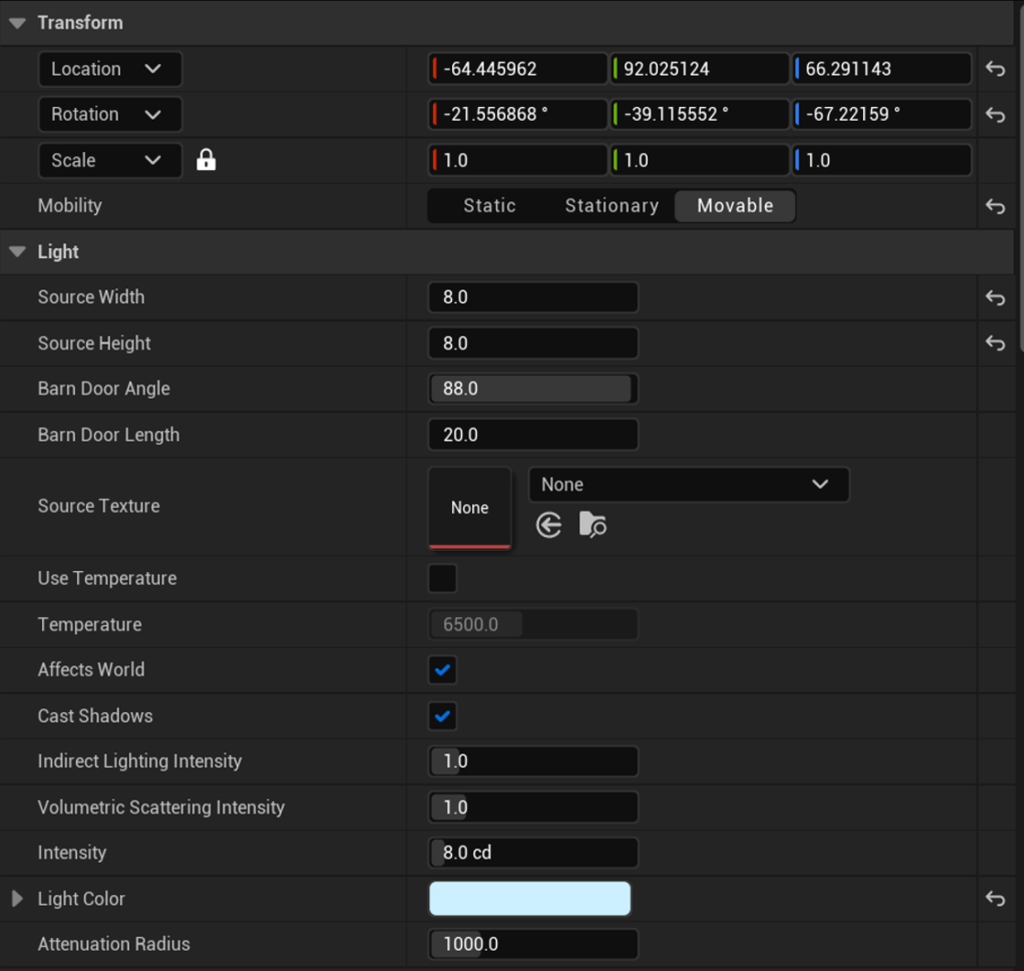Image resolution: width=1024 pixels, height=971 pixels.
Task: Edit Rotation X value -21.556868
Action: [x=518, y=114]
